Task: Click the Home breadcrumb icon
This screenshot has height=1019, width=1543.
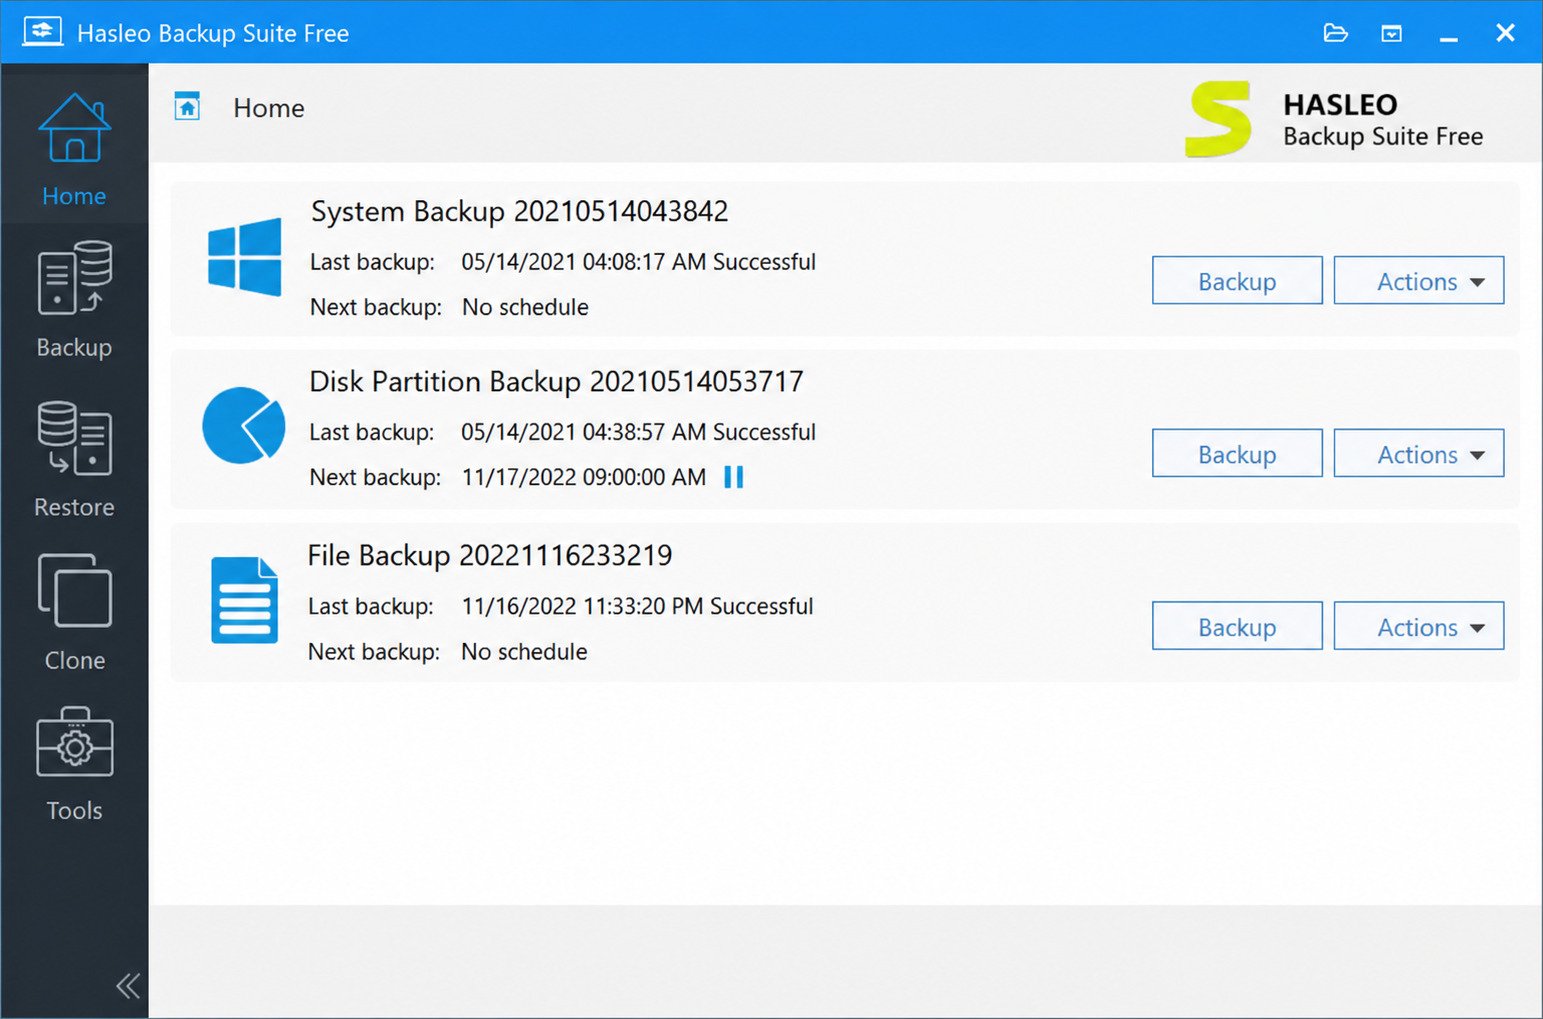Action: [187, 106]
